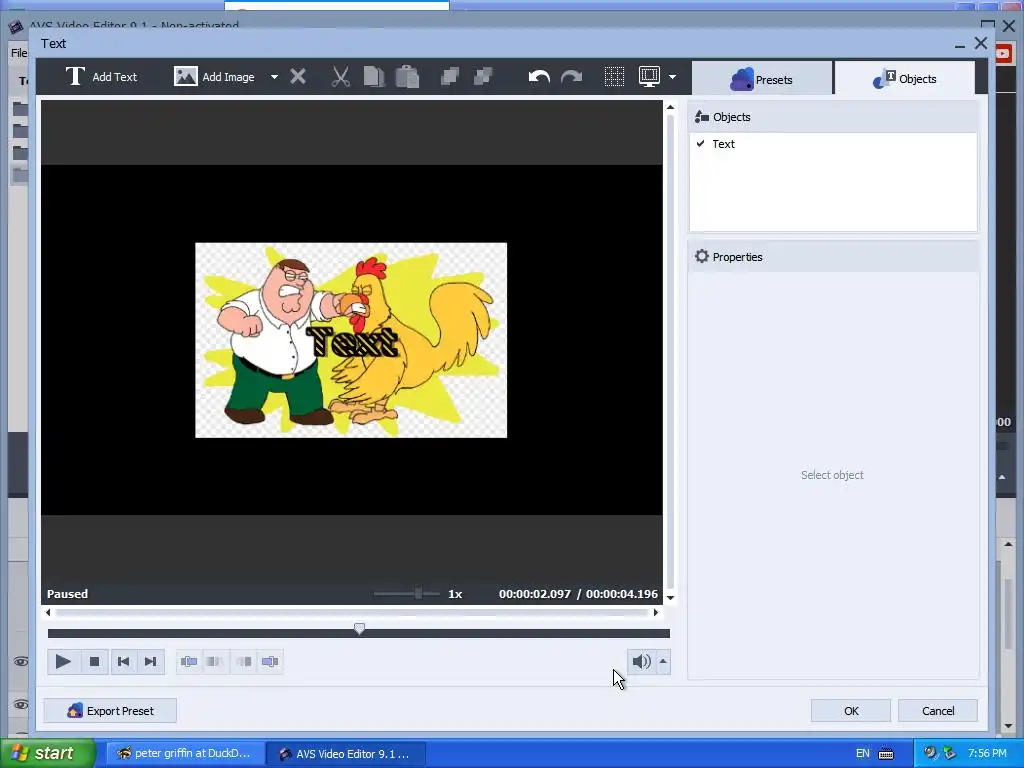This screenshot has width=1024, height=768.
Task: Toggle the Text object checkmark
Action: (x=701, y=144)
